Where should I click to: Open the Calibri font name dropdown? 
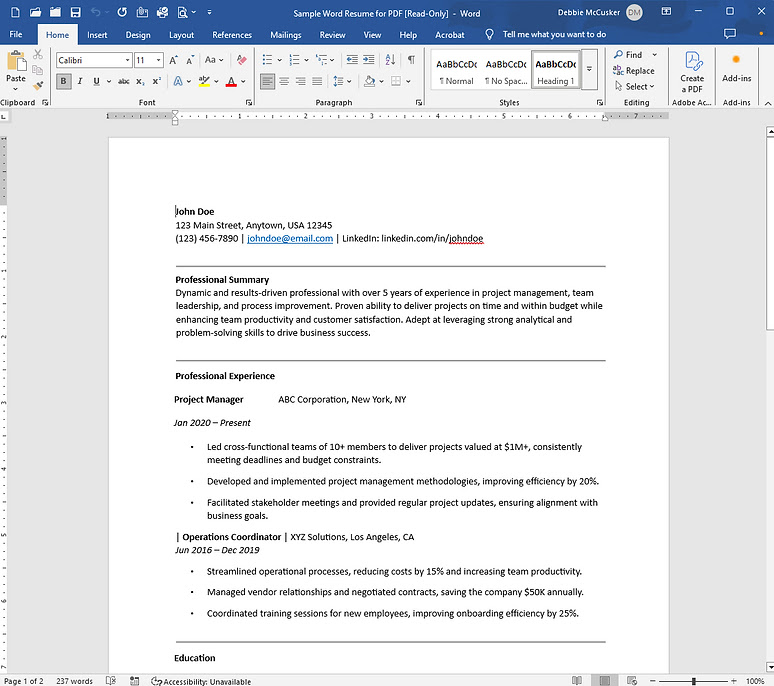(x=127, y=60)
